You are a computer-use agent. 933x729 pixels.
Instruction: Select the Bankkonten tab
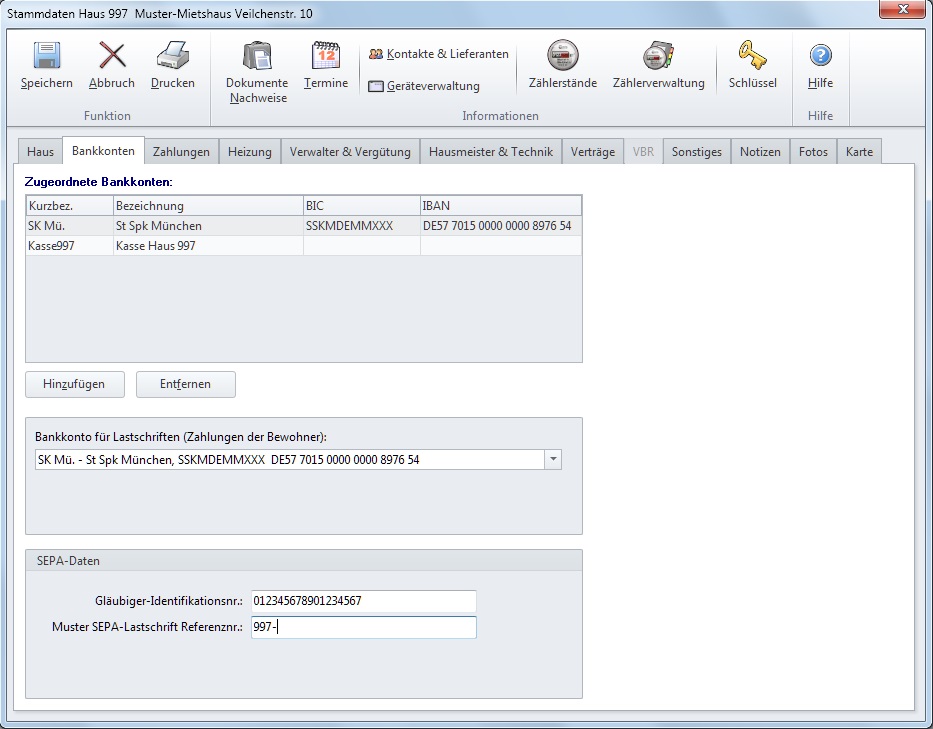103,151
